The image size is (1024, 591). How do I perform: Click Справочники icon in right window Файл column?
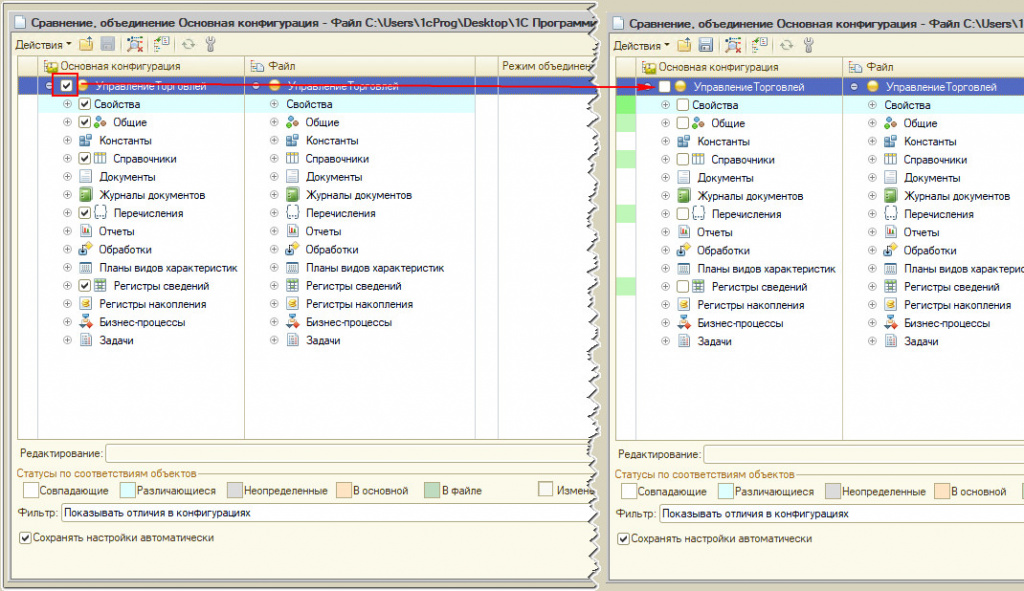pos(890,159)
